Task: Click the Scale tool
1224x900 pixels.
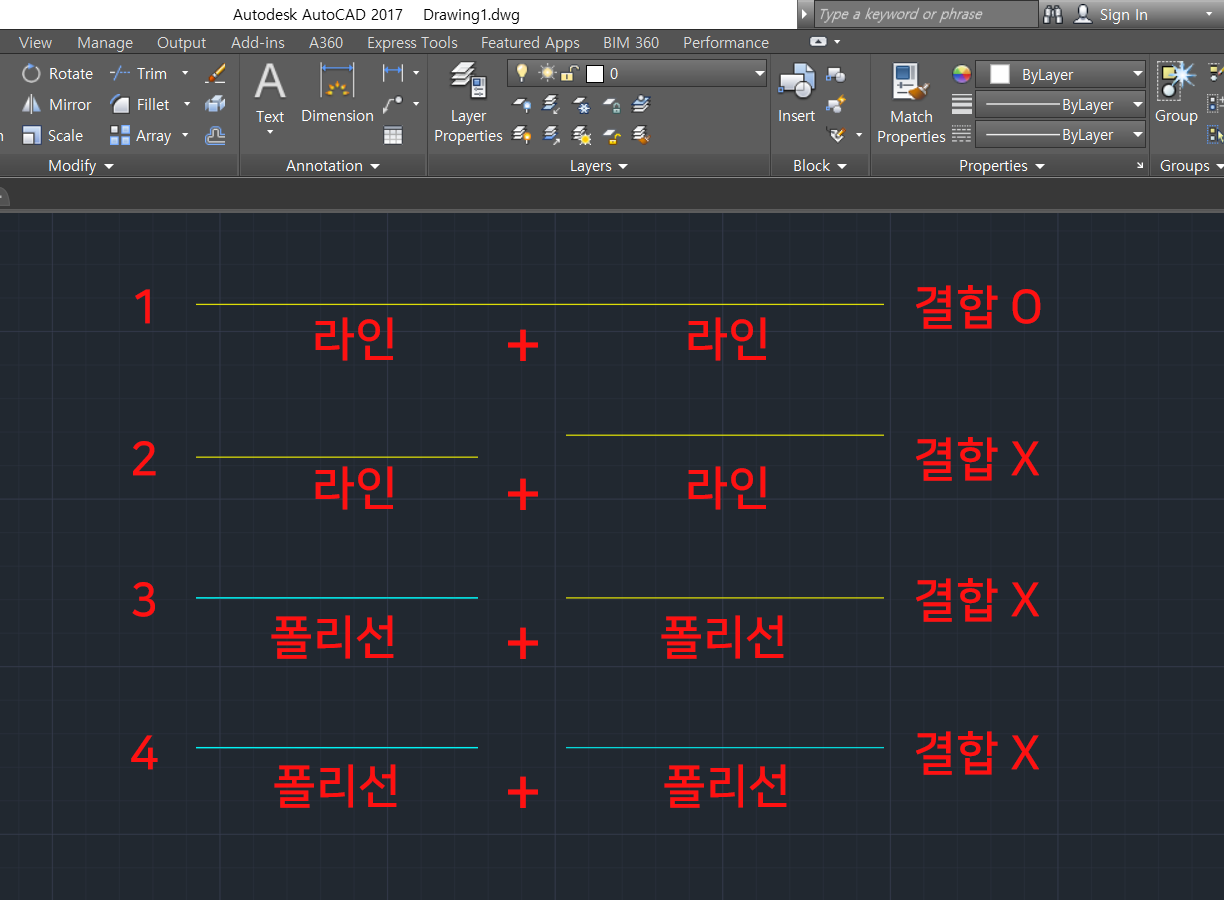Action: [x=53, y=135]
